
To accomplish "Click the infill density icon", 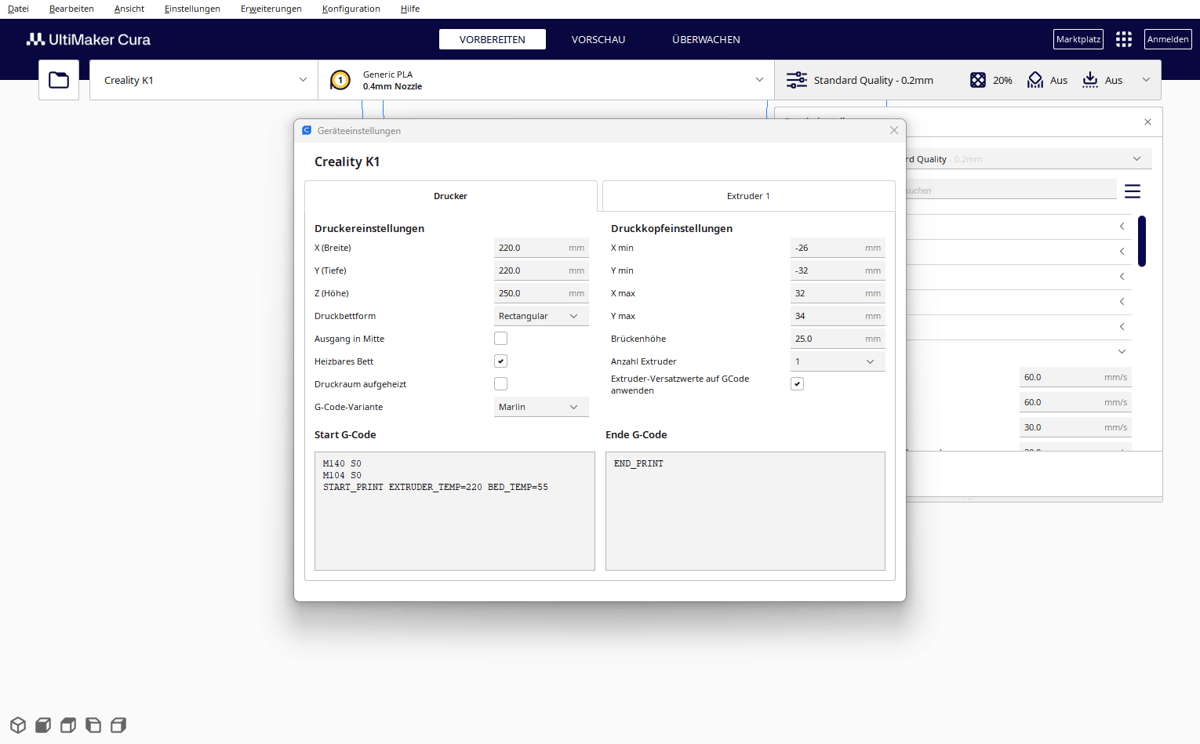I will pyautogui.click(x=978, y=80).
